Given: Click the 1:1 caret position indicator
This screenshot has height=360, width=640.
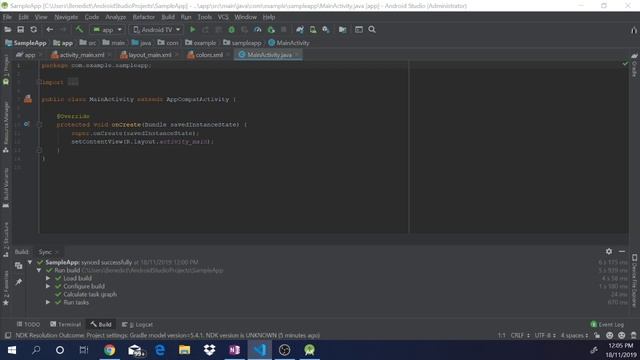Looking at the screenshot, I should 501,336.
